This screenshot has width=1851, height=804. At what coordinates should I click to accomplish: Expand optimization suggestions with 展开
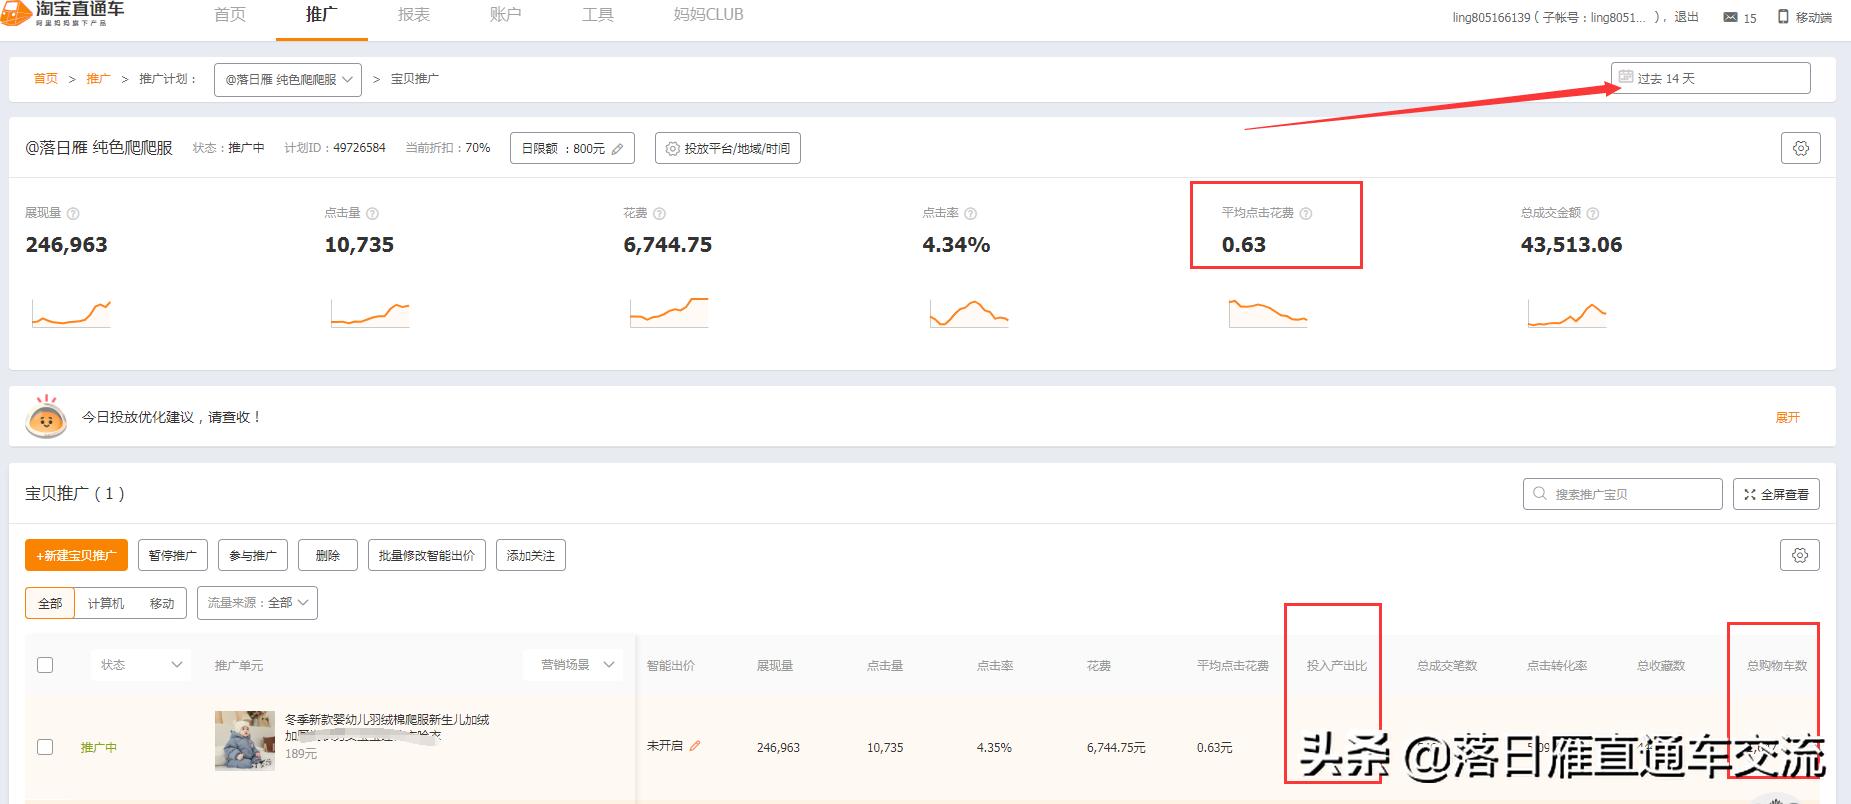pos(1787,417)
